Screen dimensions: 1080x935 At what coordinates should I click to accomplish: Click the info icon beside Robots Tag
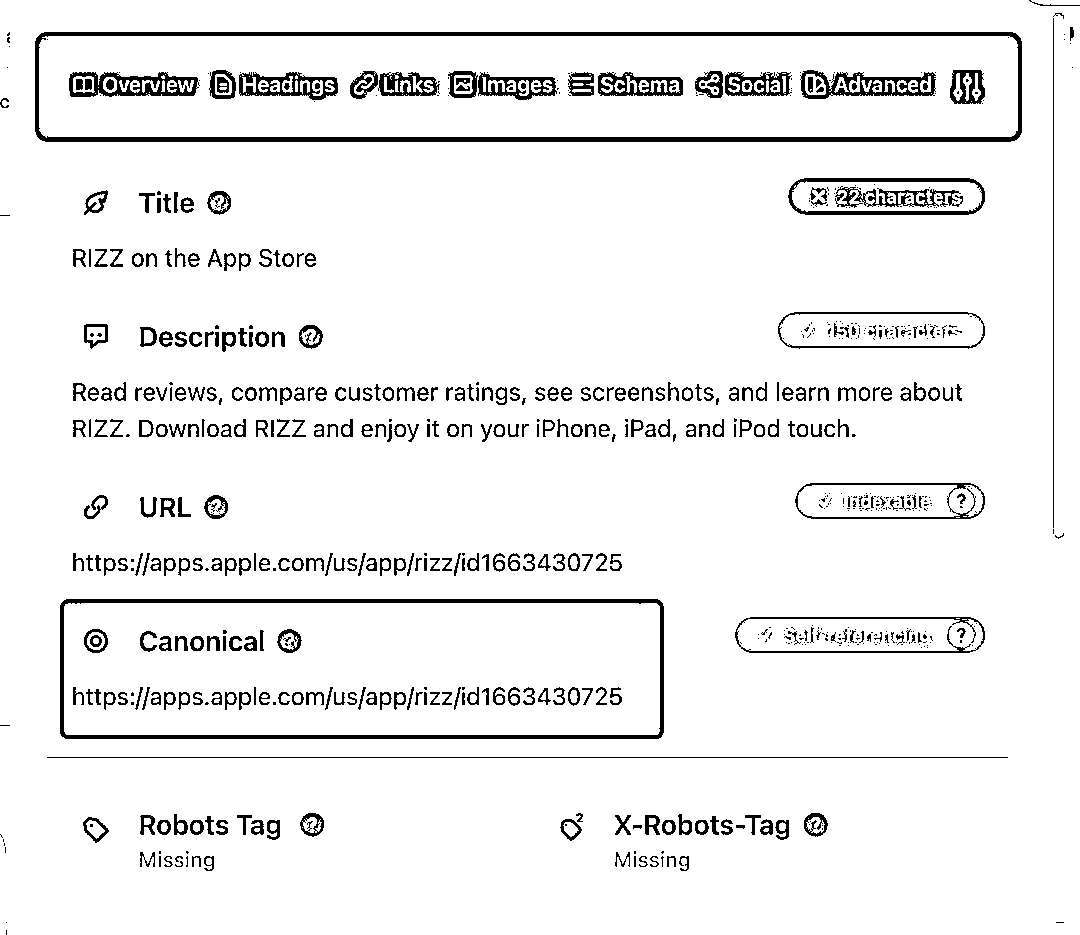pyautogui.click(x=312, y=825)
